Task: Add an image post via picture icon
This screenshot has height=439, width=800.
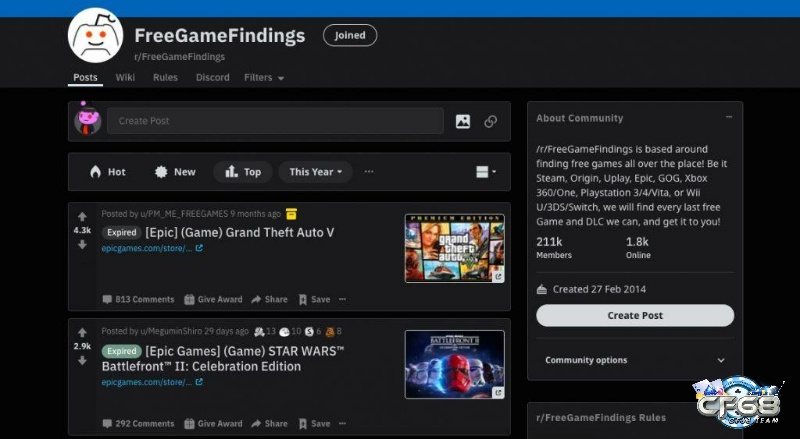Action: pyautogui.click(x=463, y=121)
